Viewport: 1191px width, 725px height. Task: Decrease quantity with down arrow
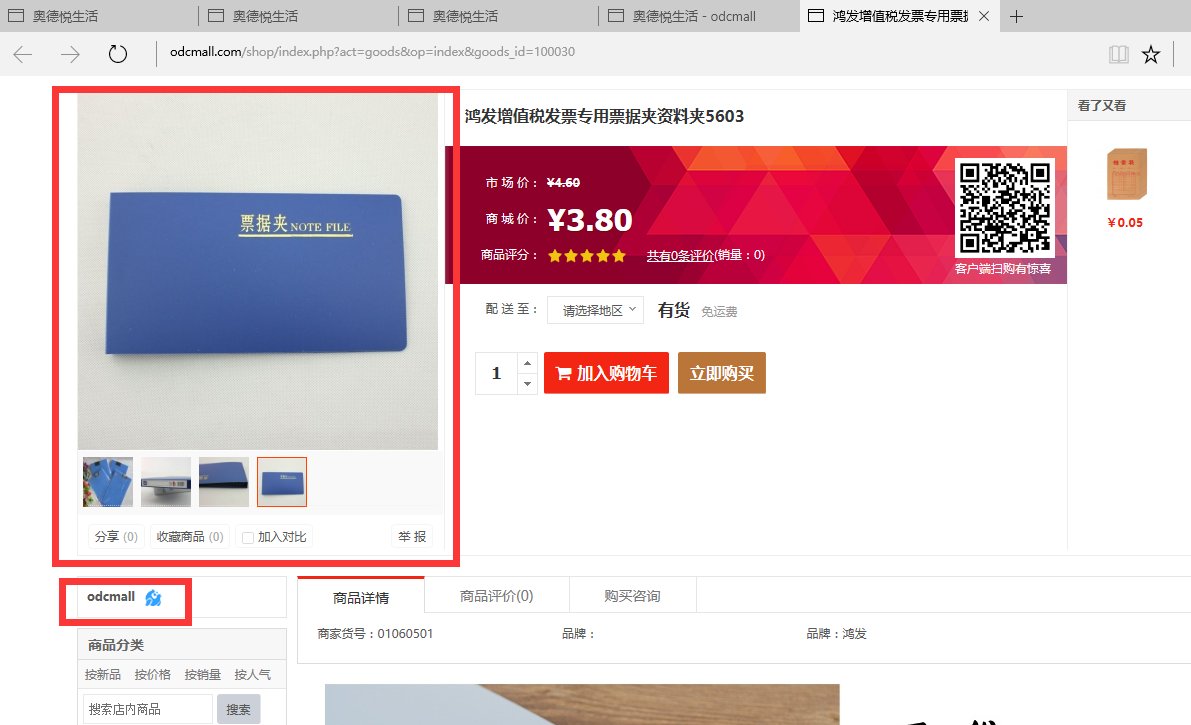[x=527, y=384]
